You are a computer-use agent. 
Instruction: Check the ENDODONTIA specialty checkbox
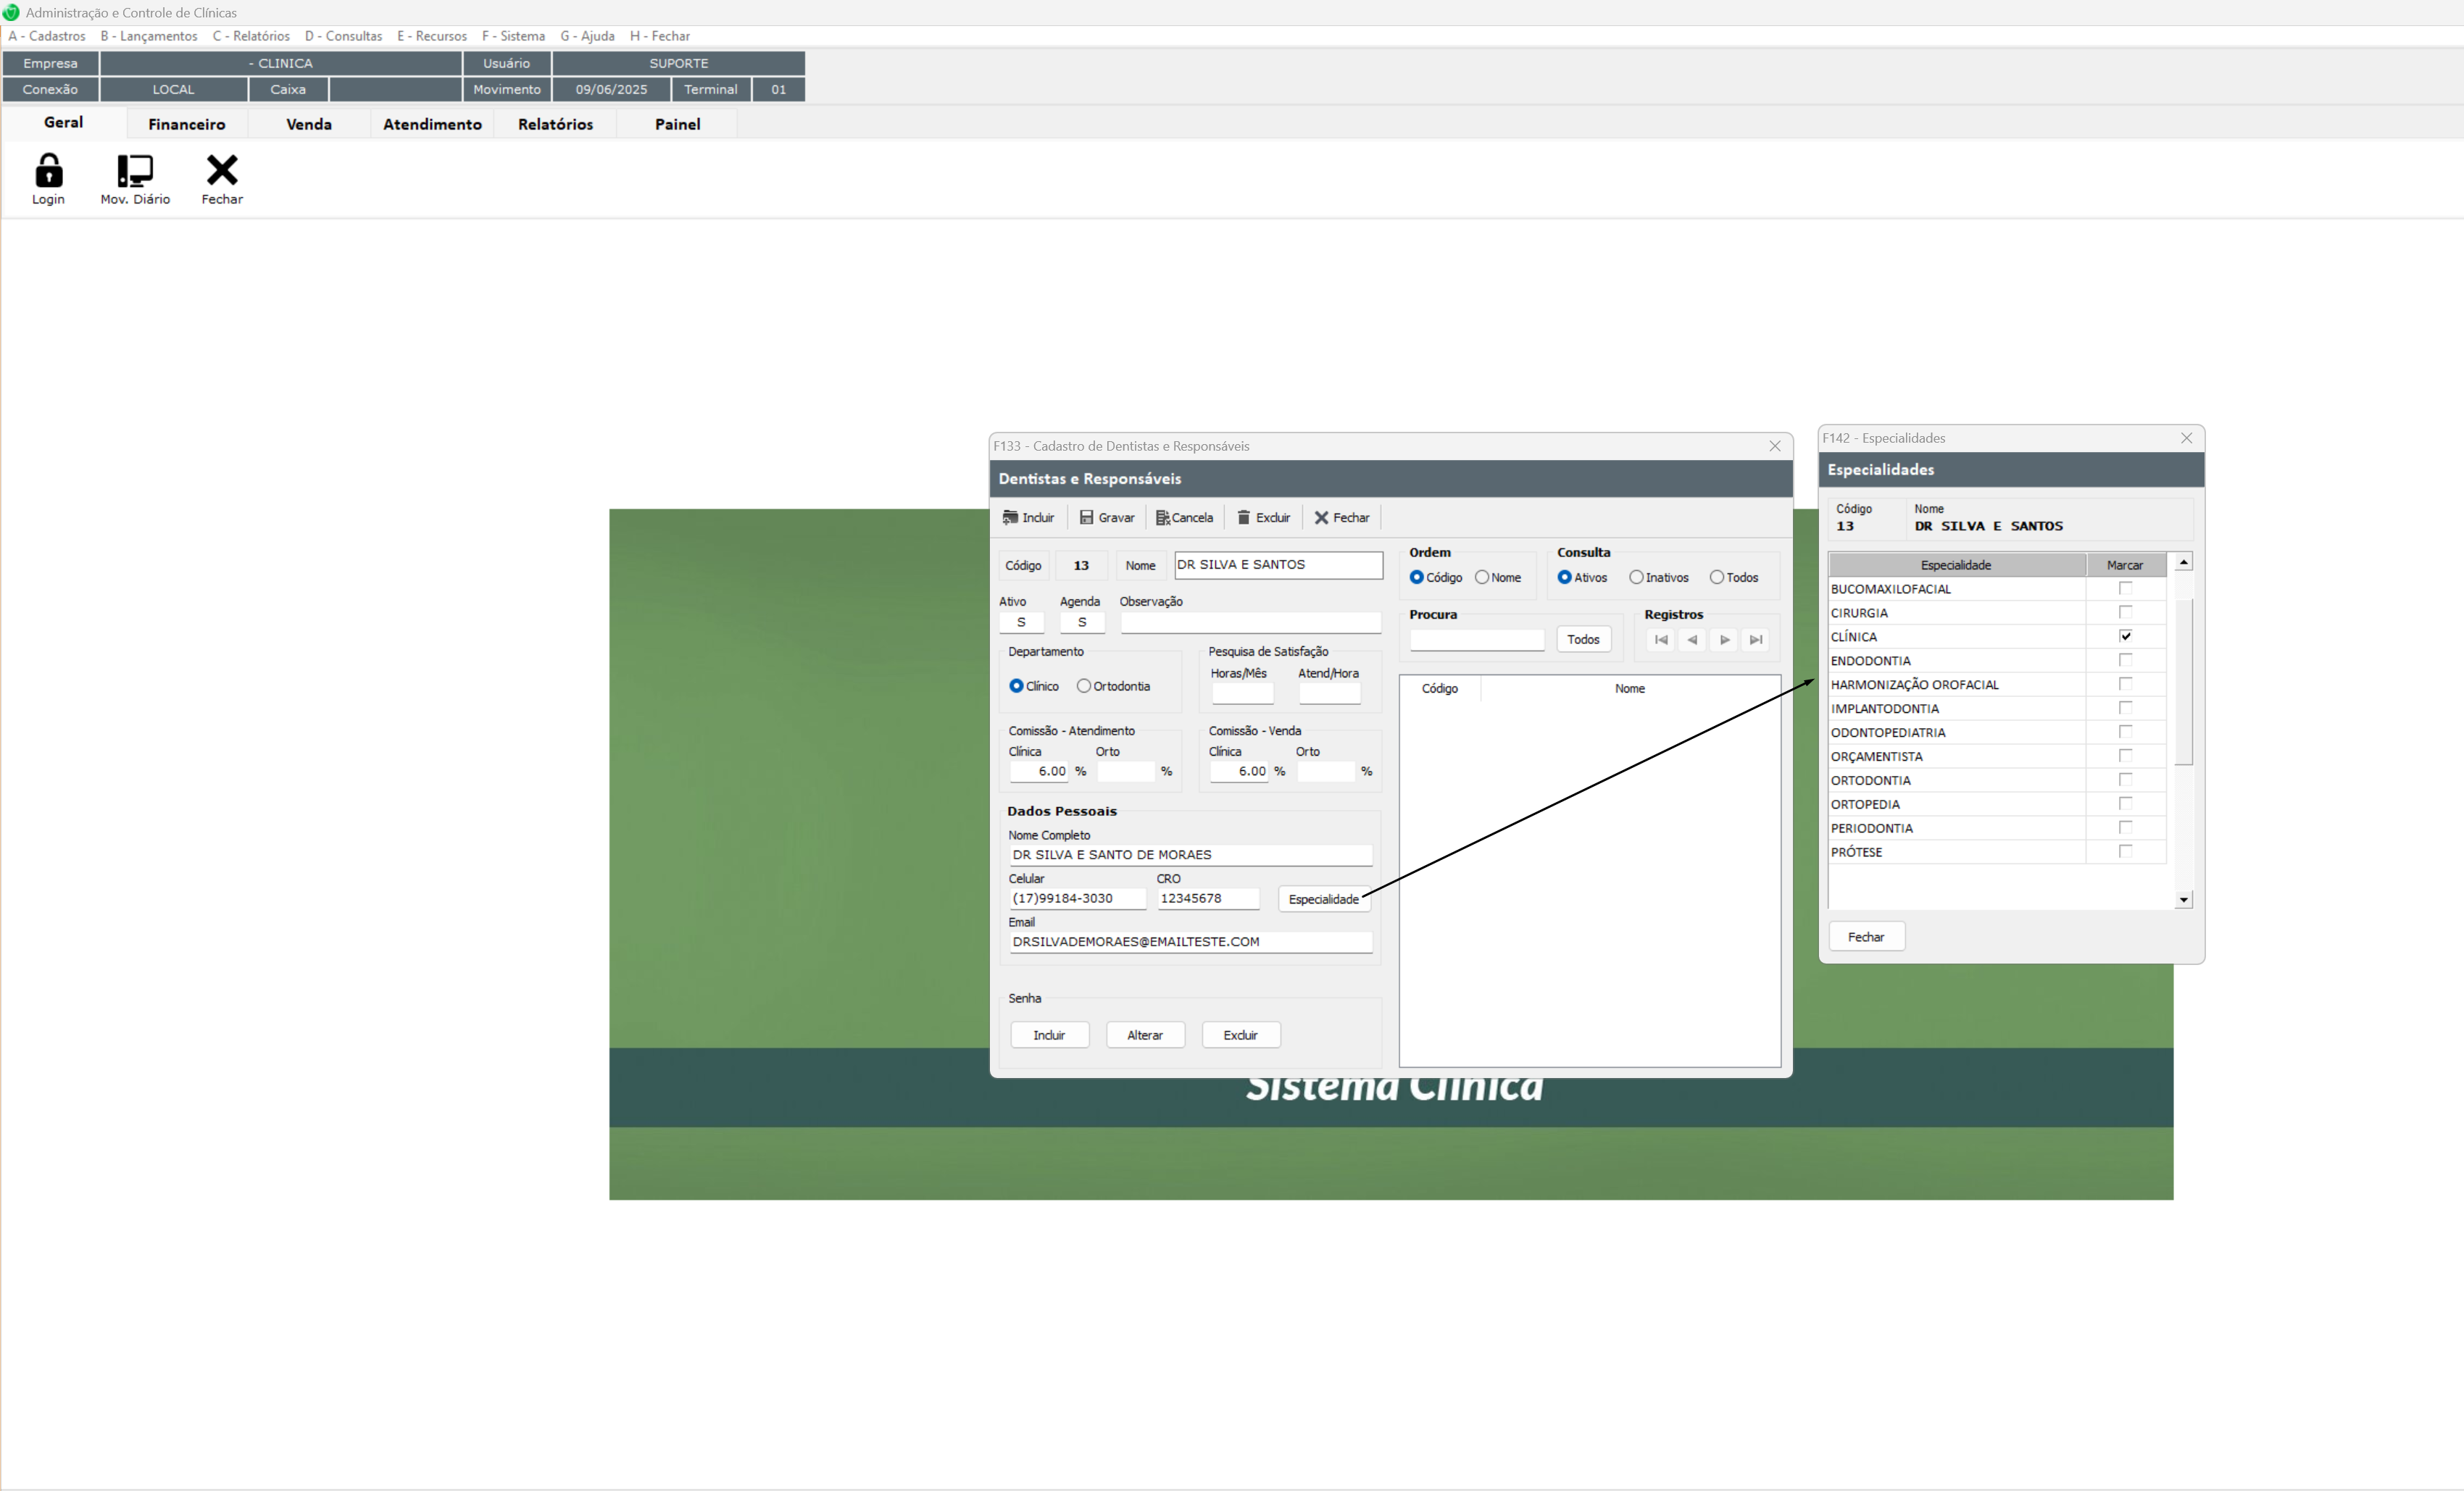coord(2125,660)
